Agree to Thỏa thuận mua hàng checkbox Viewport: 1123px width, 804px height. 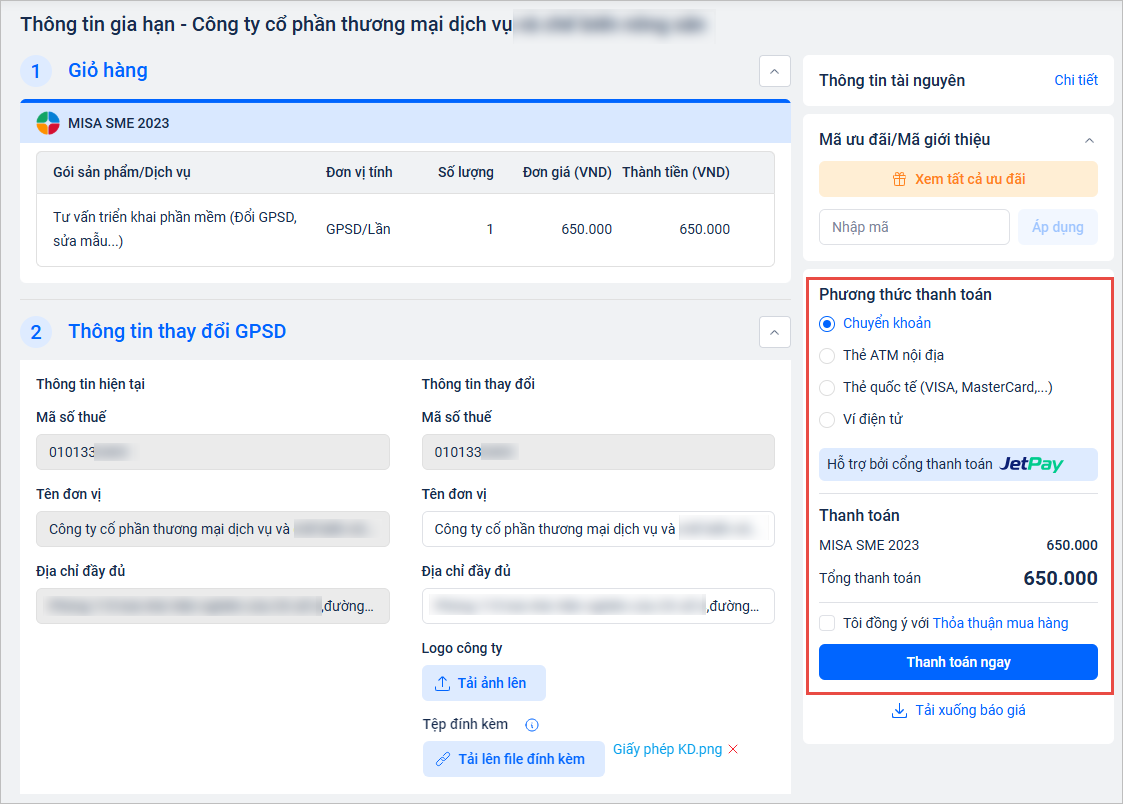tap(827, 624)
